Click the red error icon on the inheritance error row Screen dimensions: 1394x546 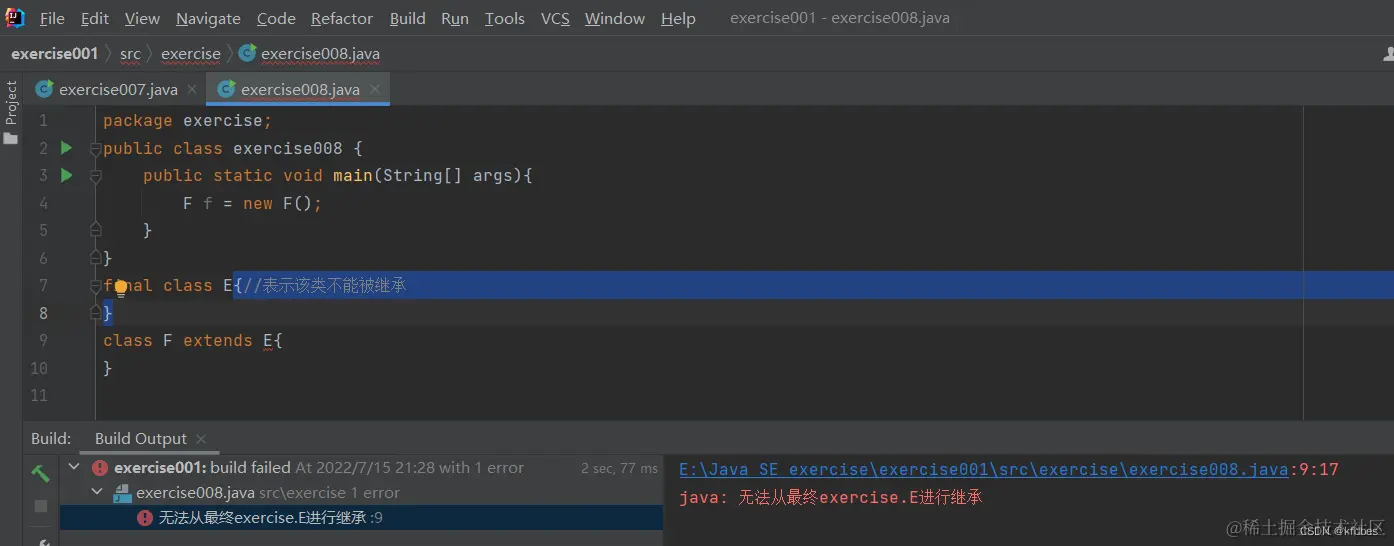(145, 518)
